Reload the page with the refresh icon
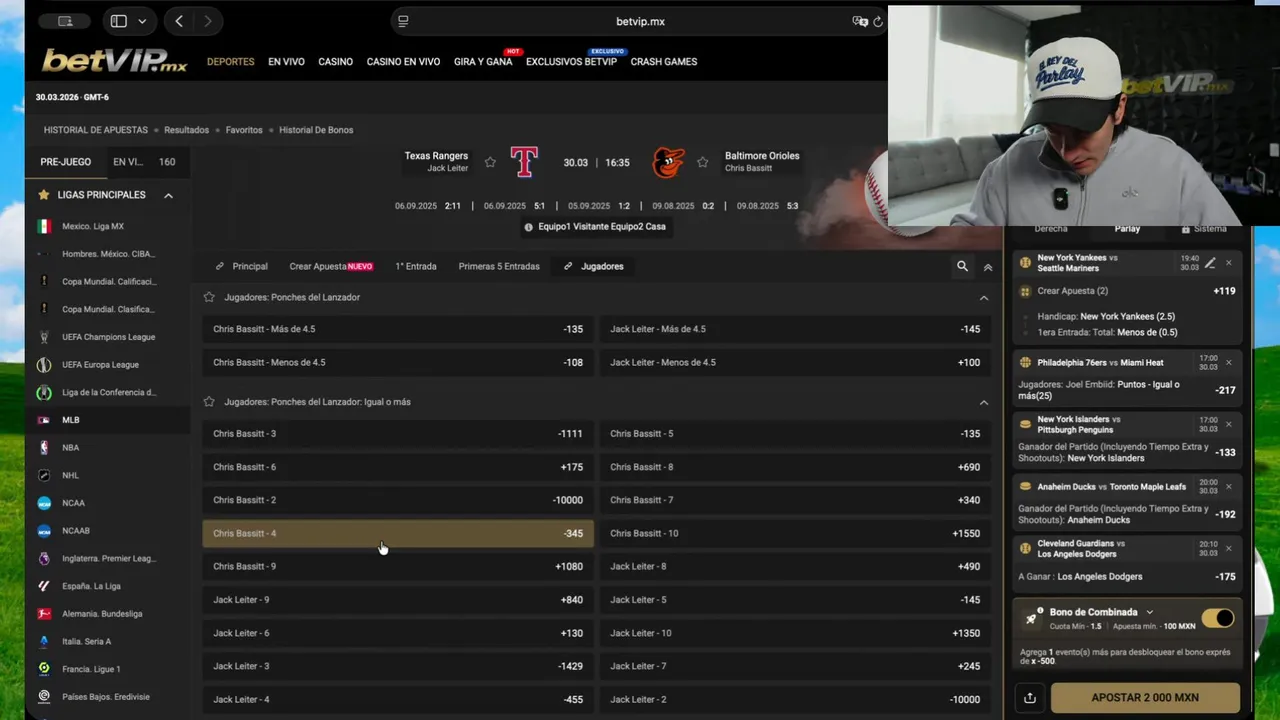Screen dimensions: 1280x720 click(878, 21)
